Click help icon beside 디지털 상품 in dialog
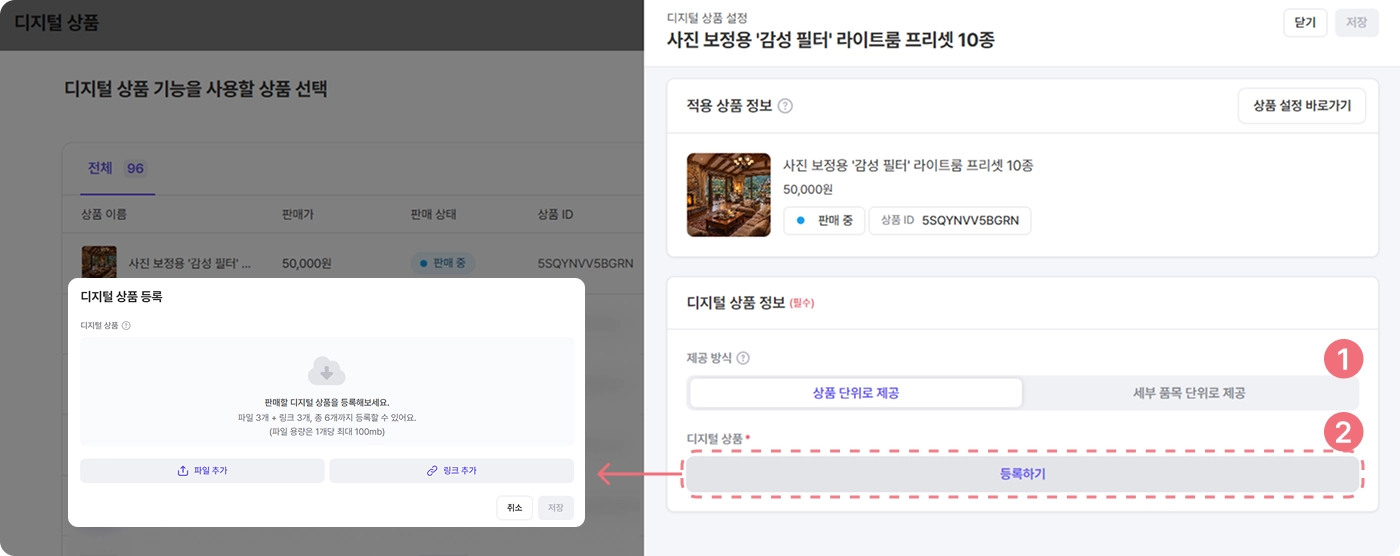This screenshot has height=556, width=1400. coord(126,325)
